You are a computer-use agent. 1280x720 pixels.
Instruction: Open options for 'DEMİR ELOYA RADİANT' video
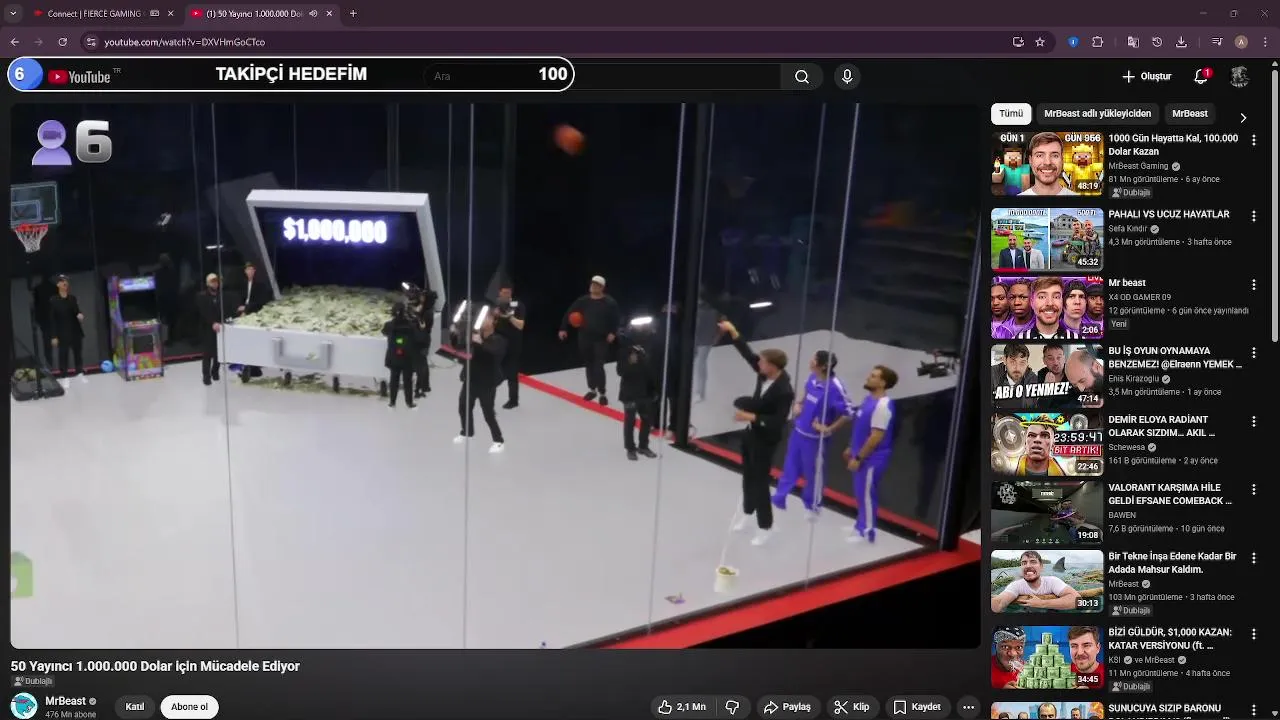[1253, 421]
